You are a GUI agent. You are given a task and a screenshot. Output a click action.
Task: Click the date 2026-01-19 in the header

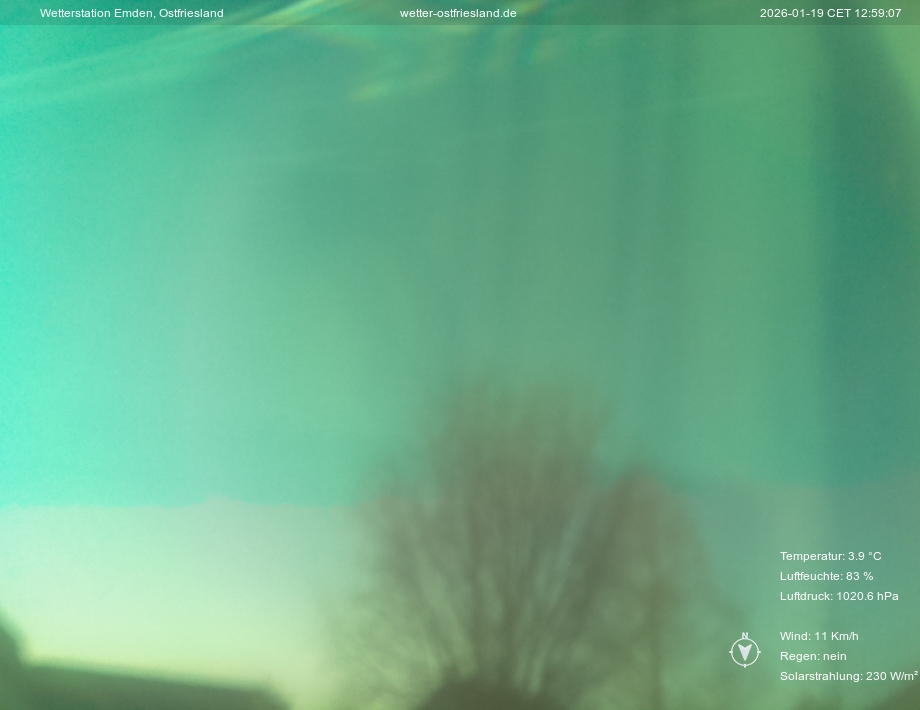(x=790, y=13)
